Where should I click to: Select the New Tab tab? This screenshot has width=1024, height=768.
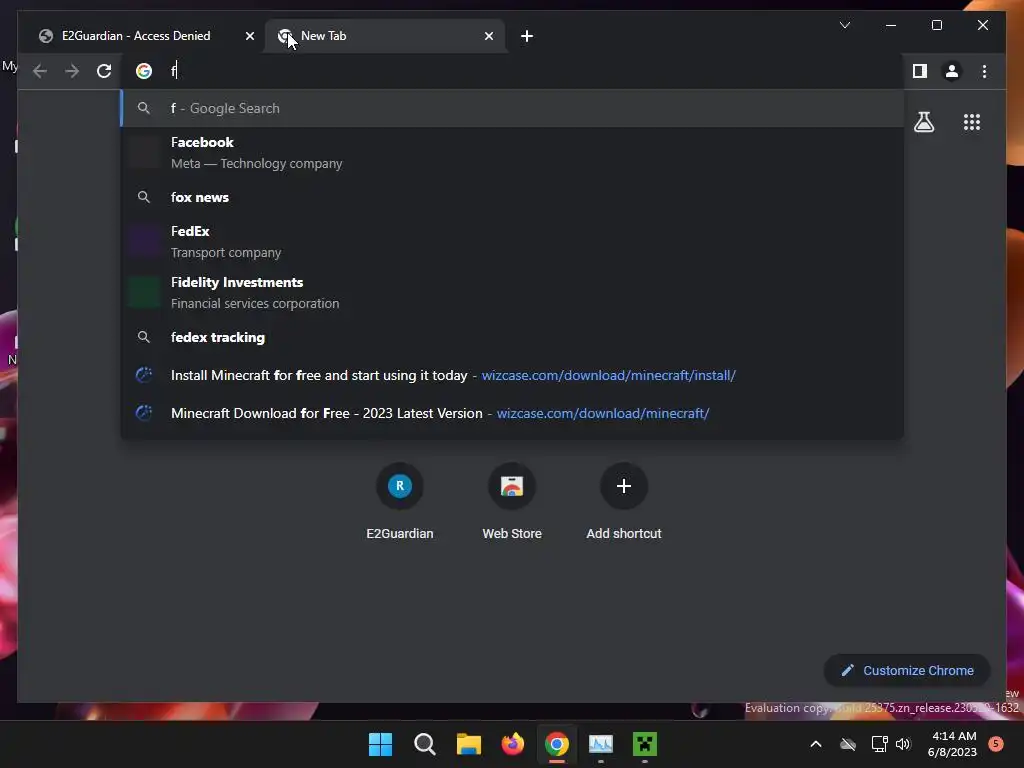tap(385, 36)
